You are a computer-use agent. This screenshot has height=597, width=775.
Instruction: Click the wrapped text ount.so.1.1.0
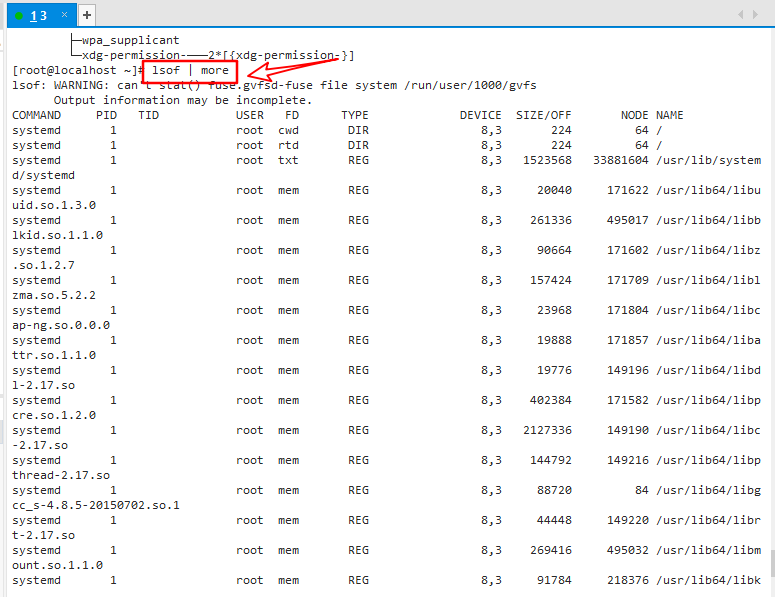tap(57, 565)
